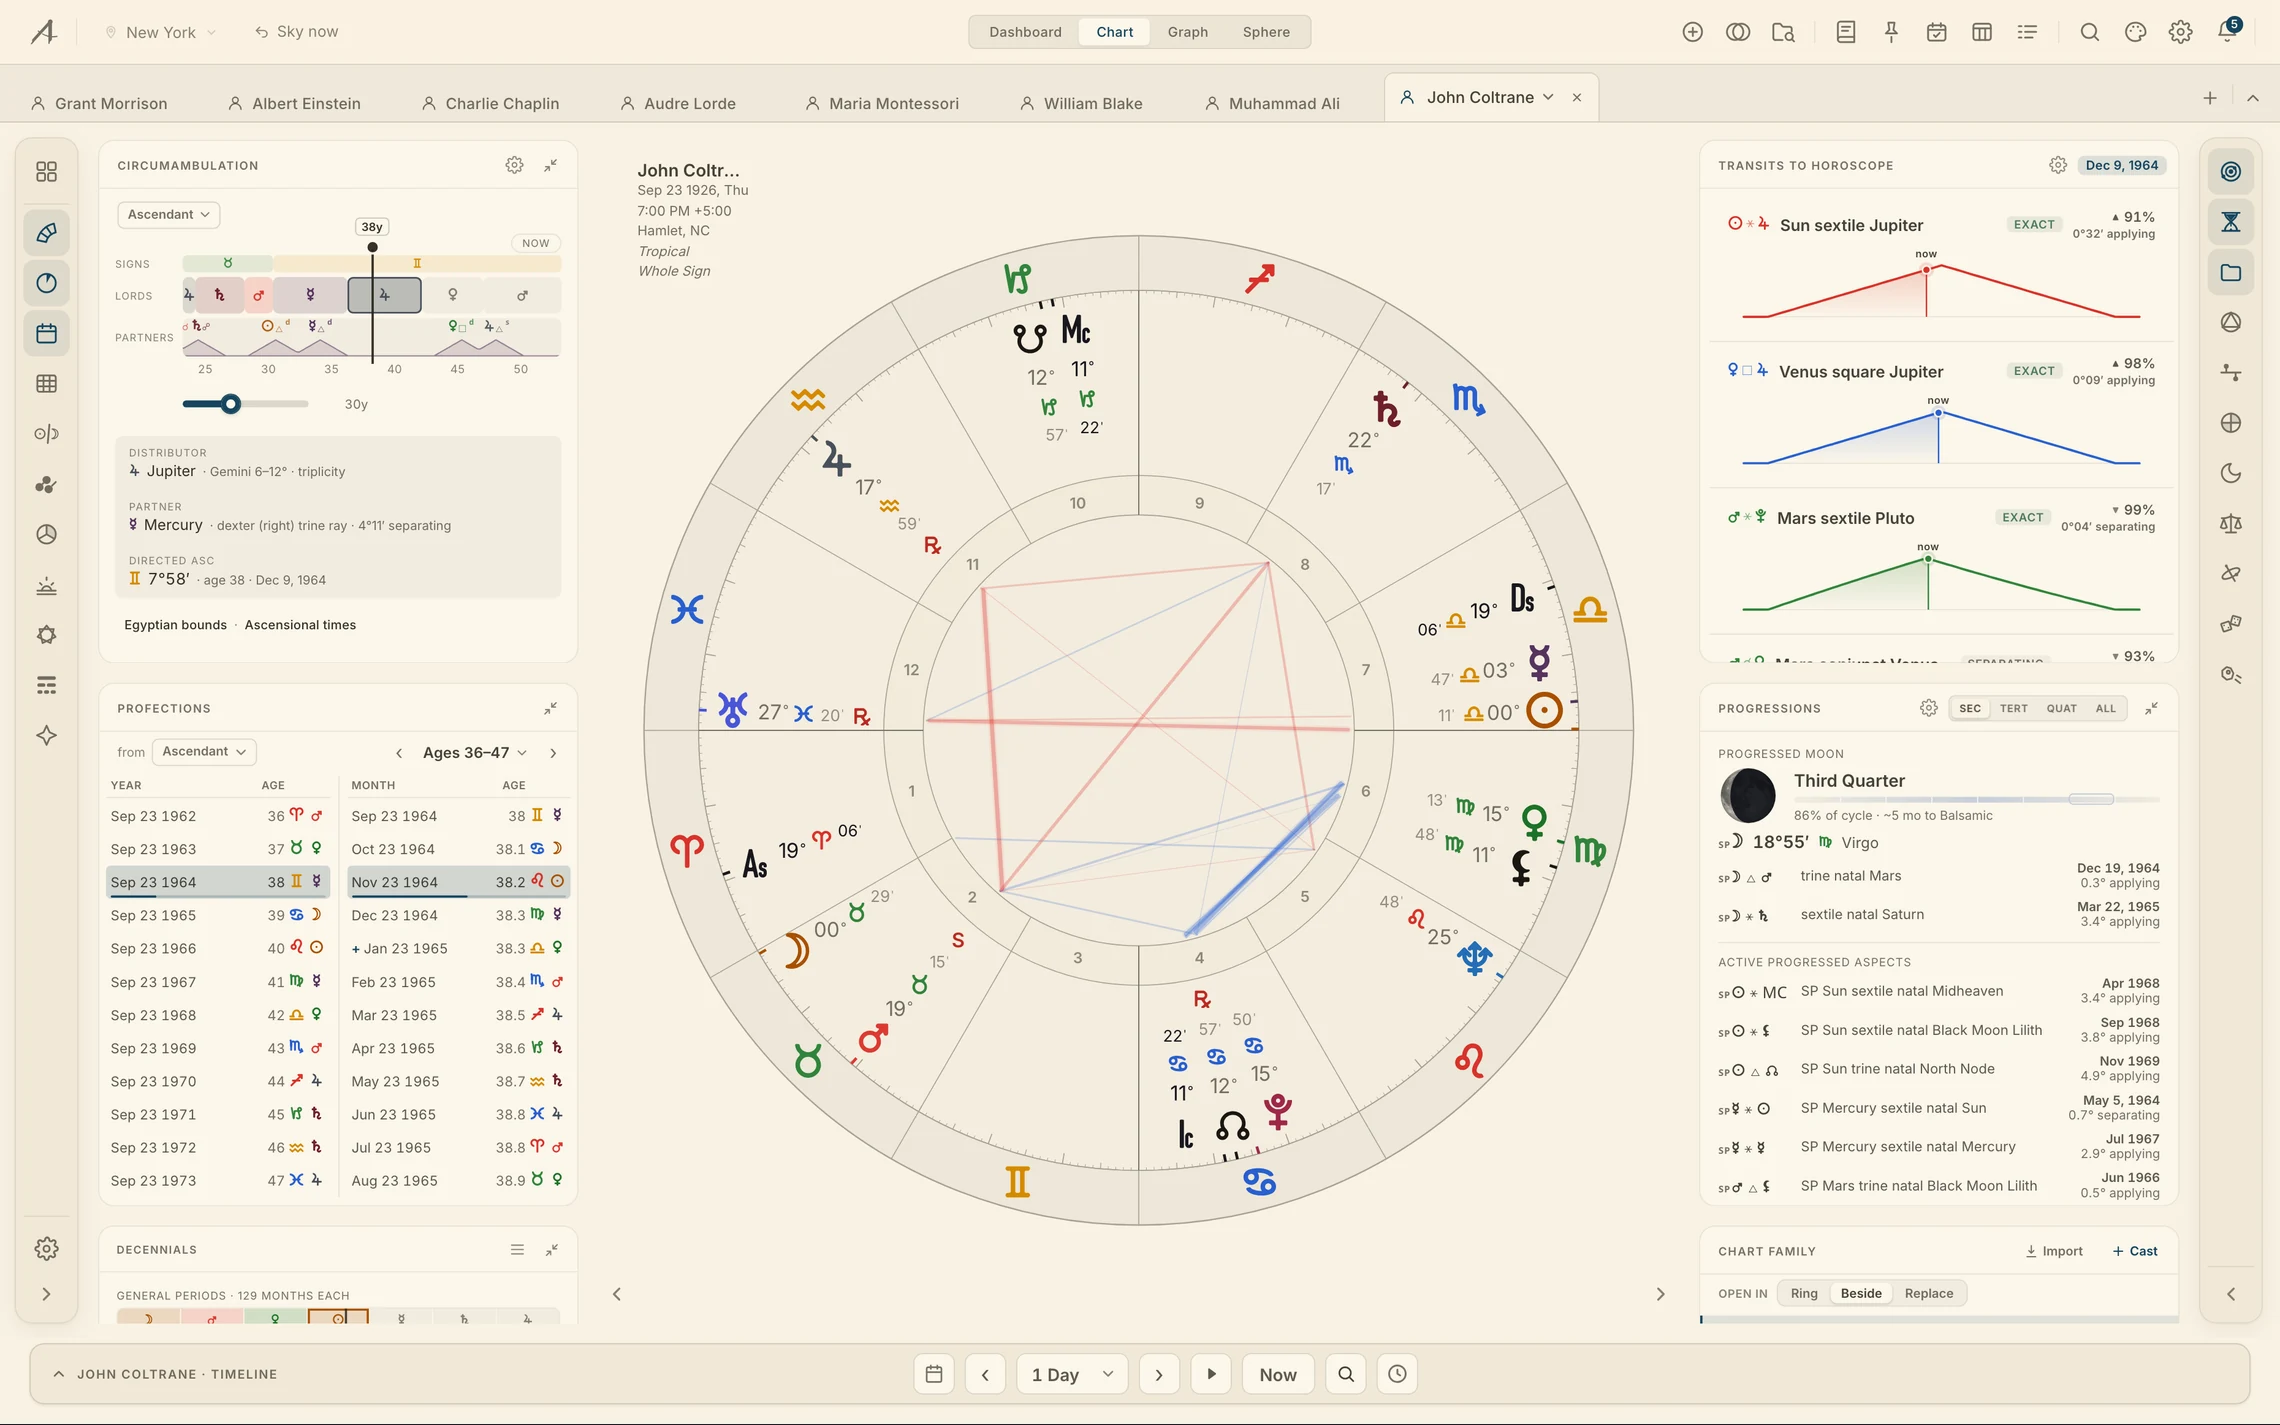Click the Now button in timeline

pos(1278,1374)
